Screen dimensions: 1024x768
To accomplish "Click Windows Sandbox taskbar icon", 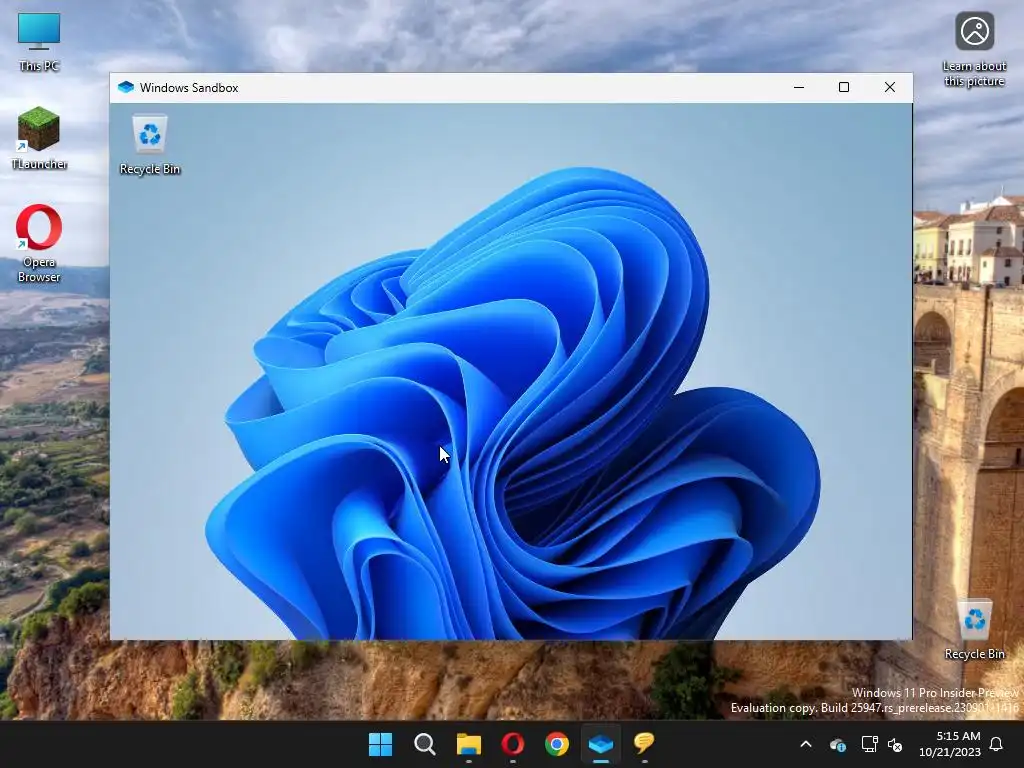I will (600, 744).
